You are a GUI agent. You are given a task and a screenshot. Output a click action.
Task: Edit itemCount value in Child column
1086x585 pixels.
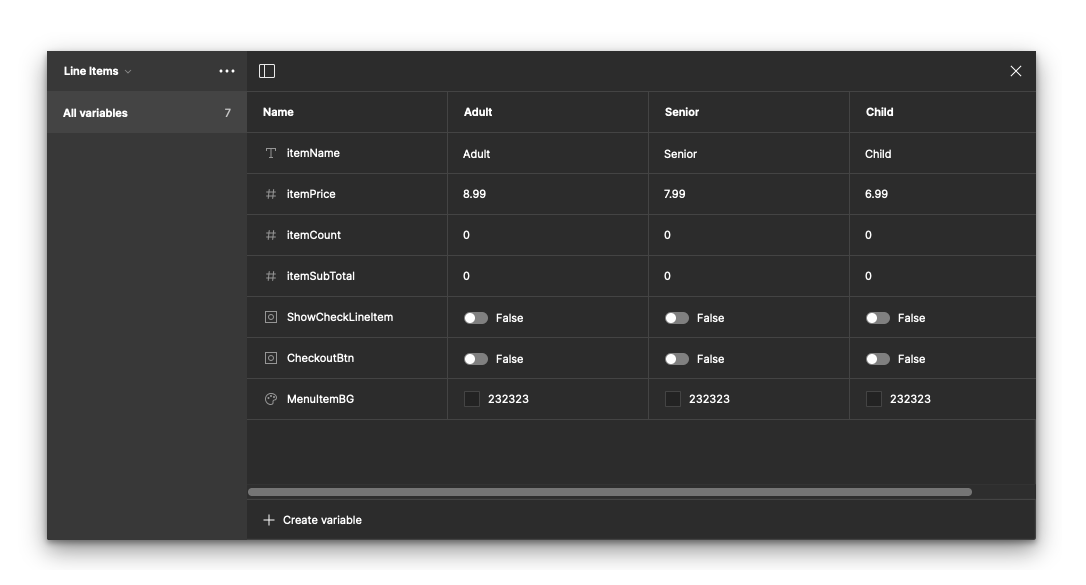coord(943,235)
